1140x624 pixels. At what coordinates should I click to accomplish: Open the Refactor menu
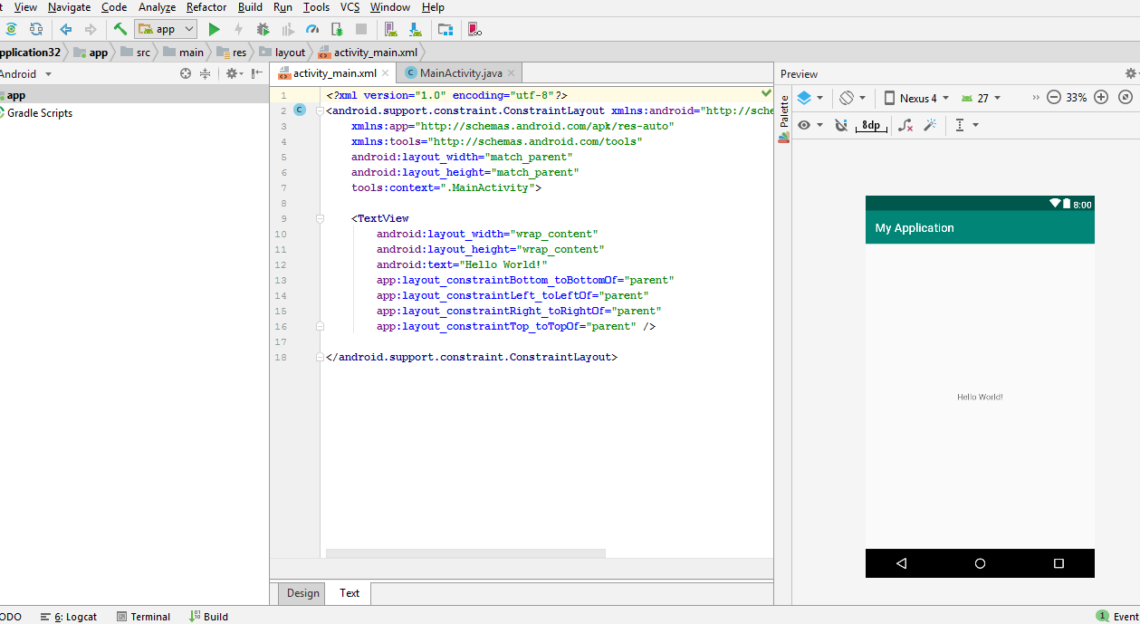[x=206, y=7]
